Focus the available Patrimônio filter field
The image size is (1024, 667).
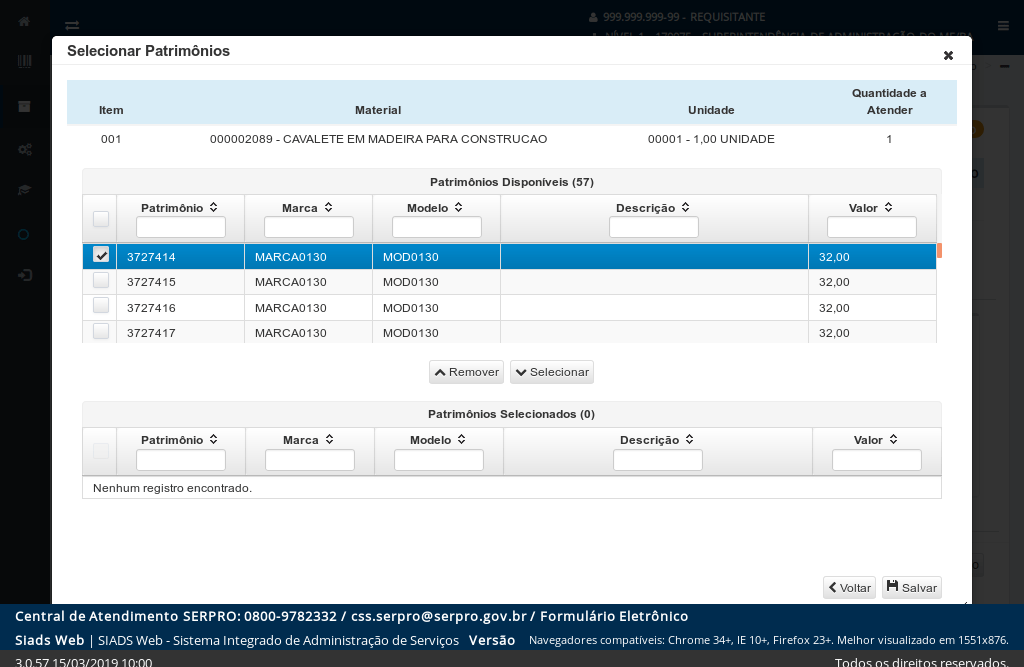181,227
